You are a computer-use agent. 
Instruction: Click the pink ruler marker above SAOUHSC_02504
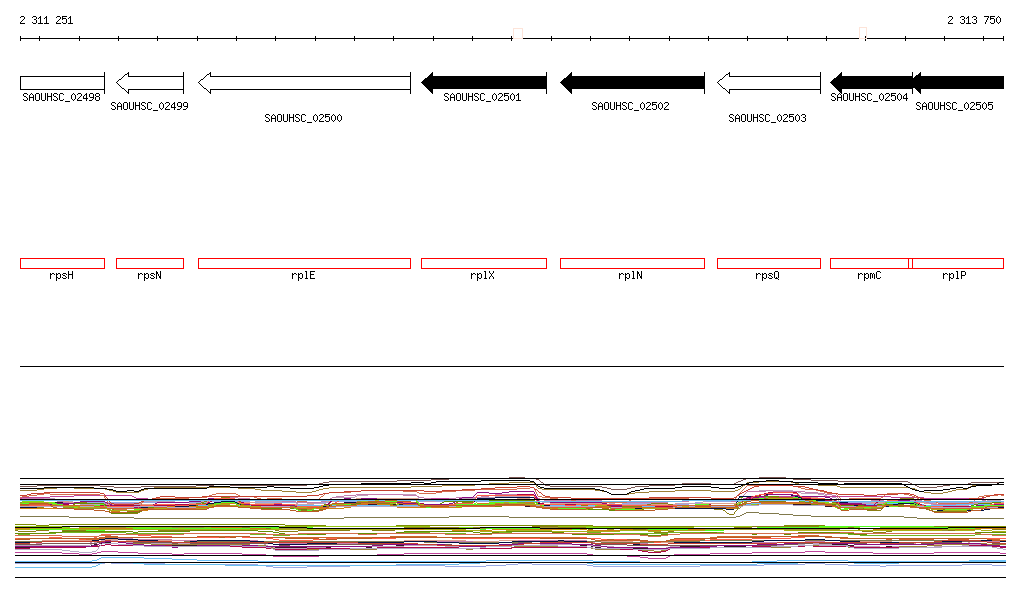click(863, 33)
